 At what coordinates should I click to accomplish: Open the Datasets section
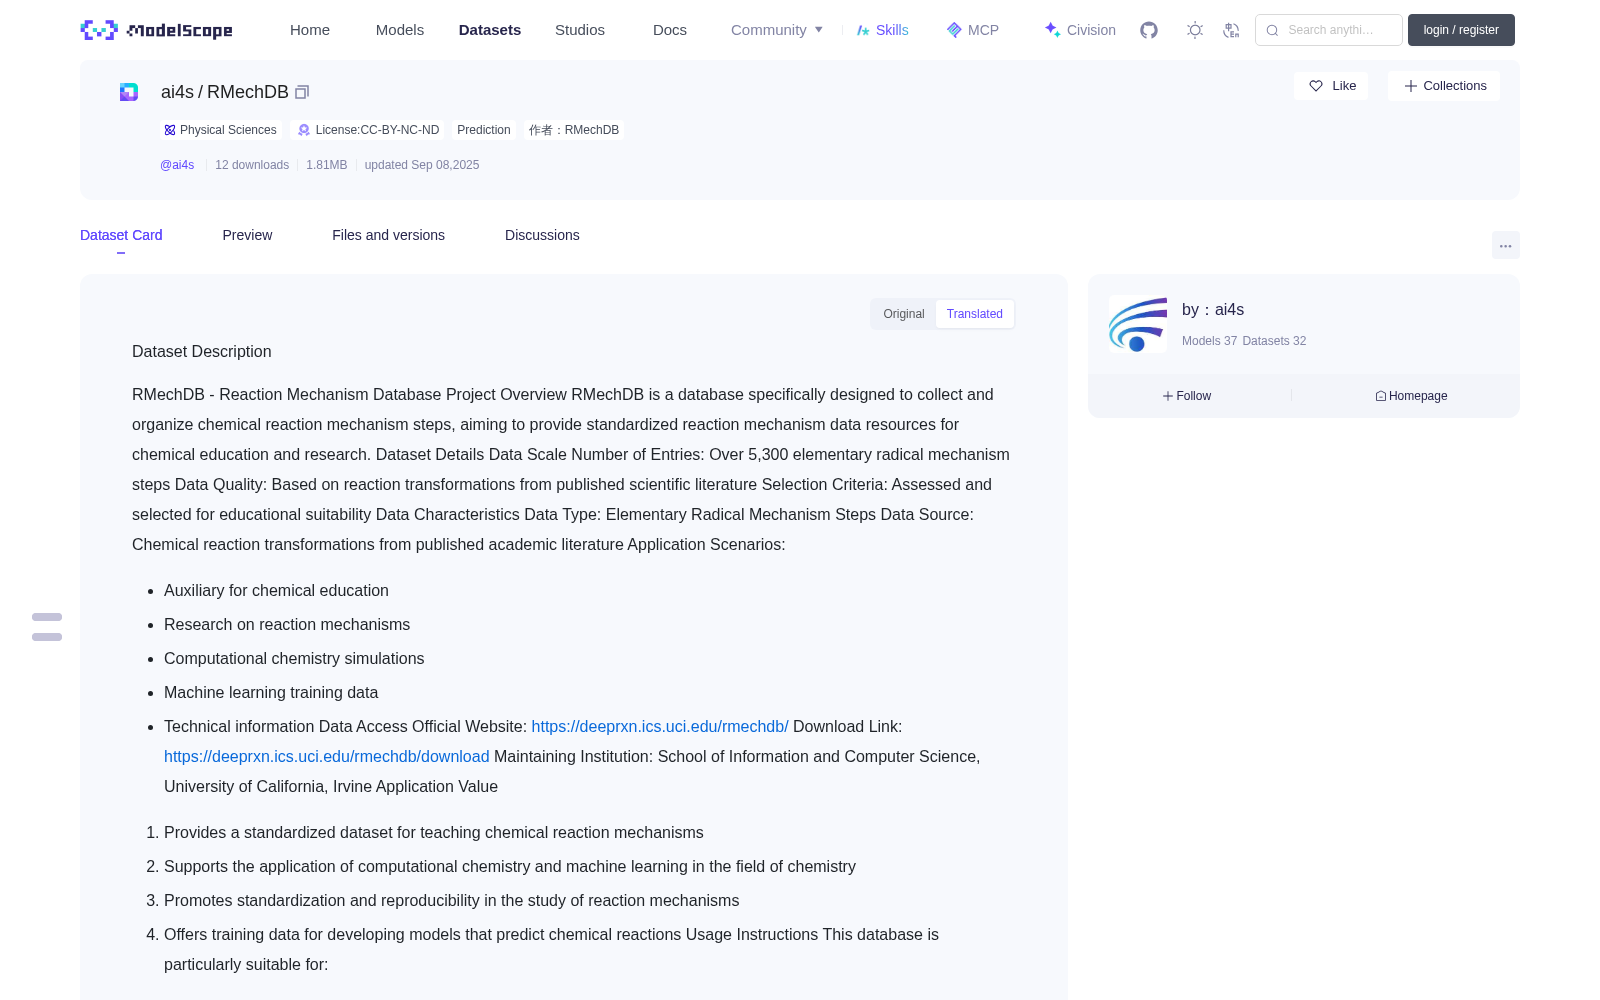pyautogui.click(x=490, y=30)
